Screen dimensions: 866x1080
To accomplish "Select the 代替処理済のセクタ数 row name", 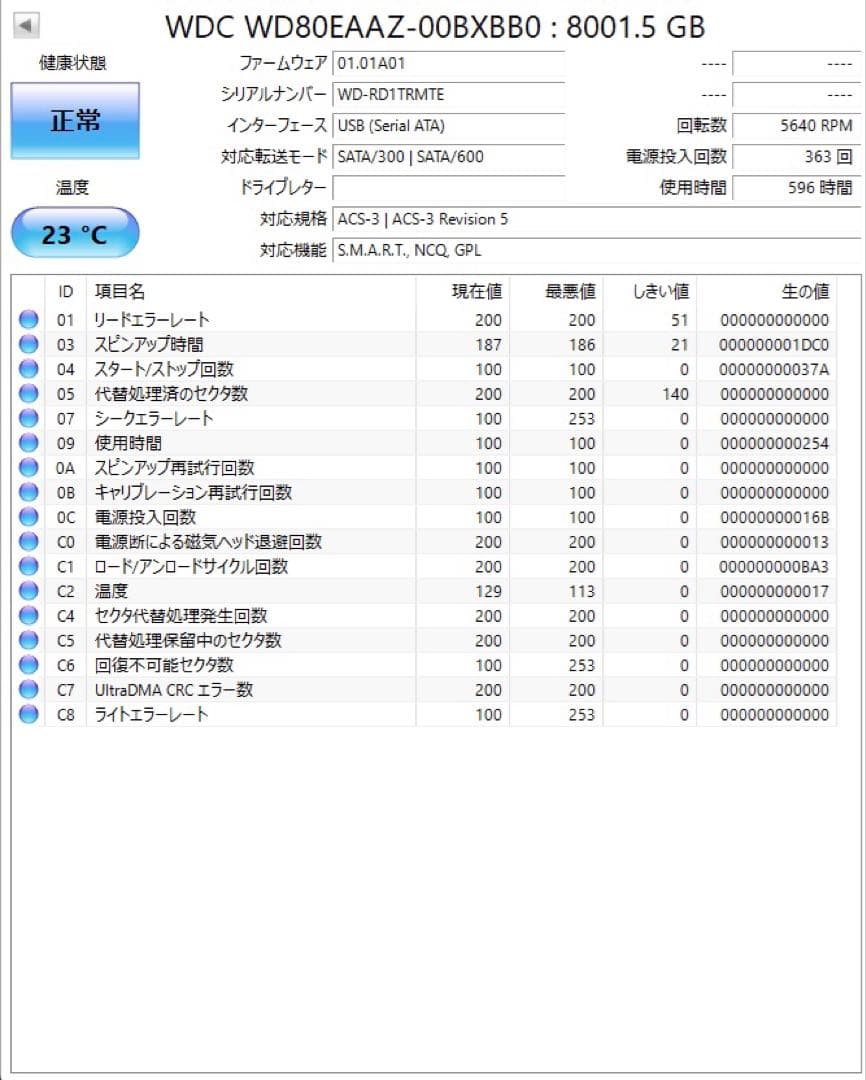I will (x=172, y=394).
